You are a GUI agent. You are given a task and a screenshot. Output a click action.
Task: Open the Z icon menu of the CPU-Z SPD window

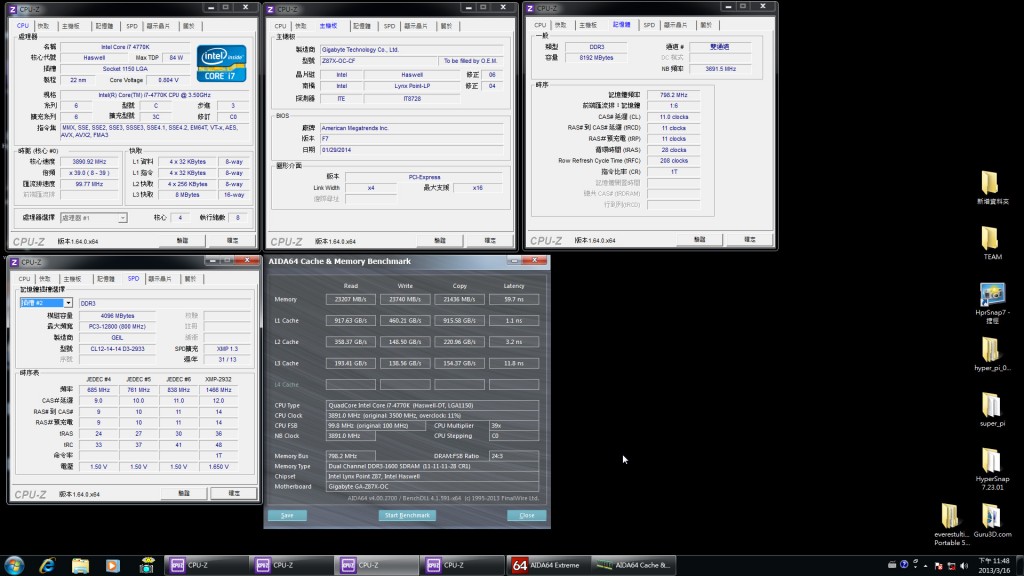[13, 262]
